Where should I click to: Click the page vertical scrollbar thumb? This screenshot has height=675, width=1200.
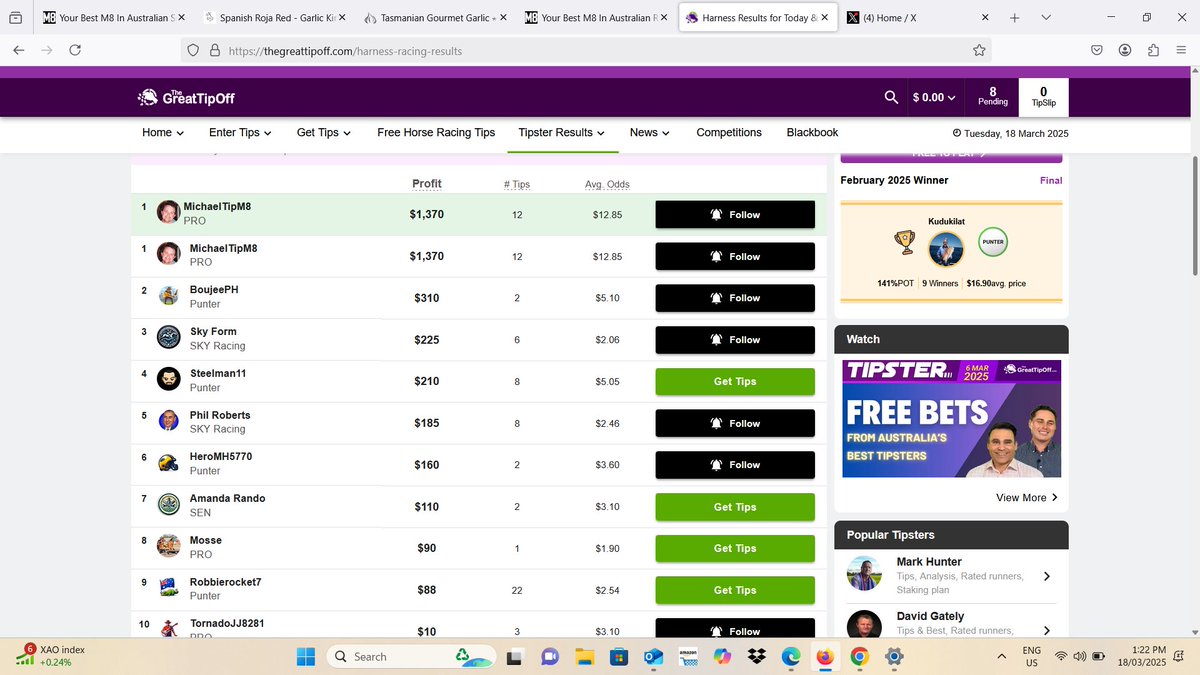click(1194, 215)
